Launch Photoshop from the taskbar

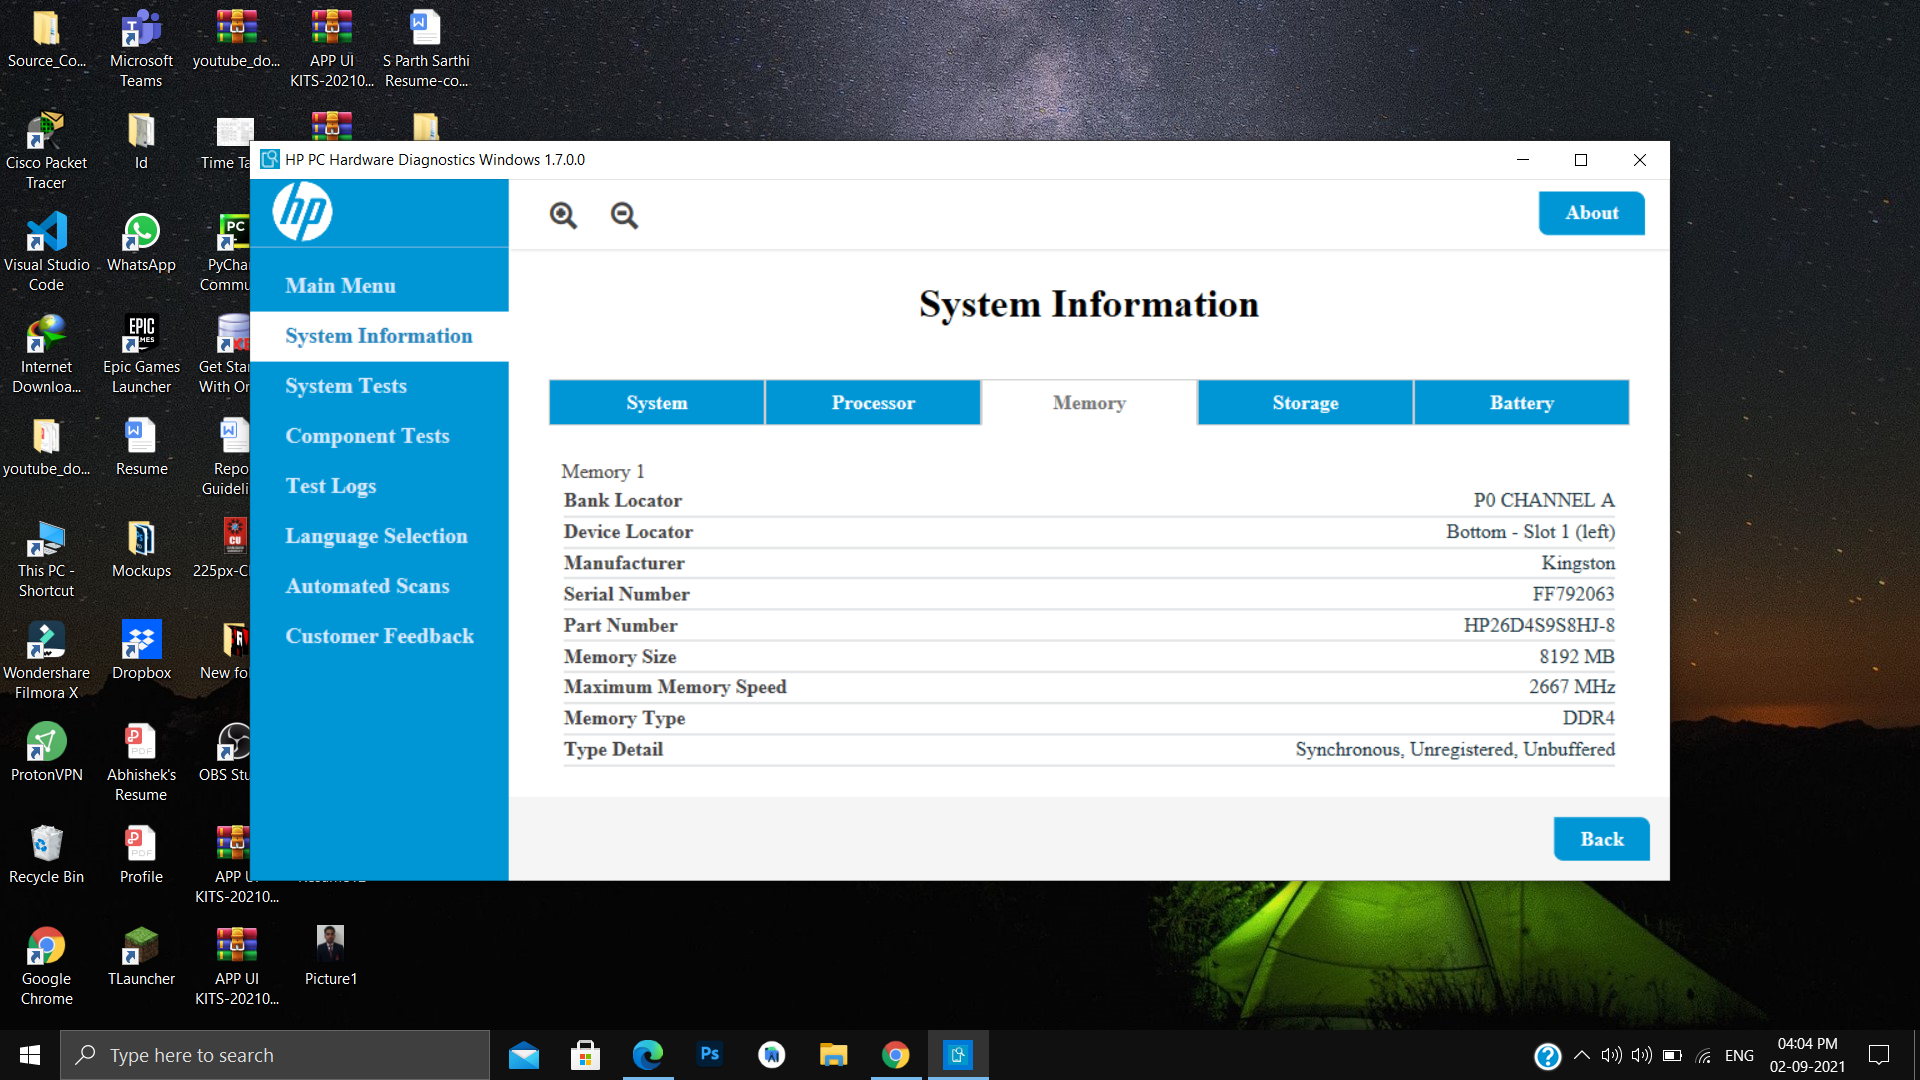click(x=709, y=1054)
